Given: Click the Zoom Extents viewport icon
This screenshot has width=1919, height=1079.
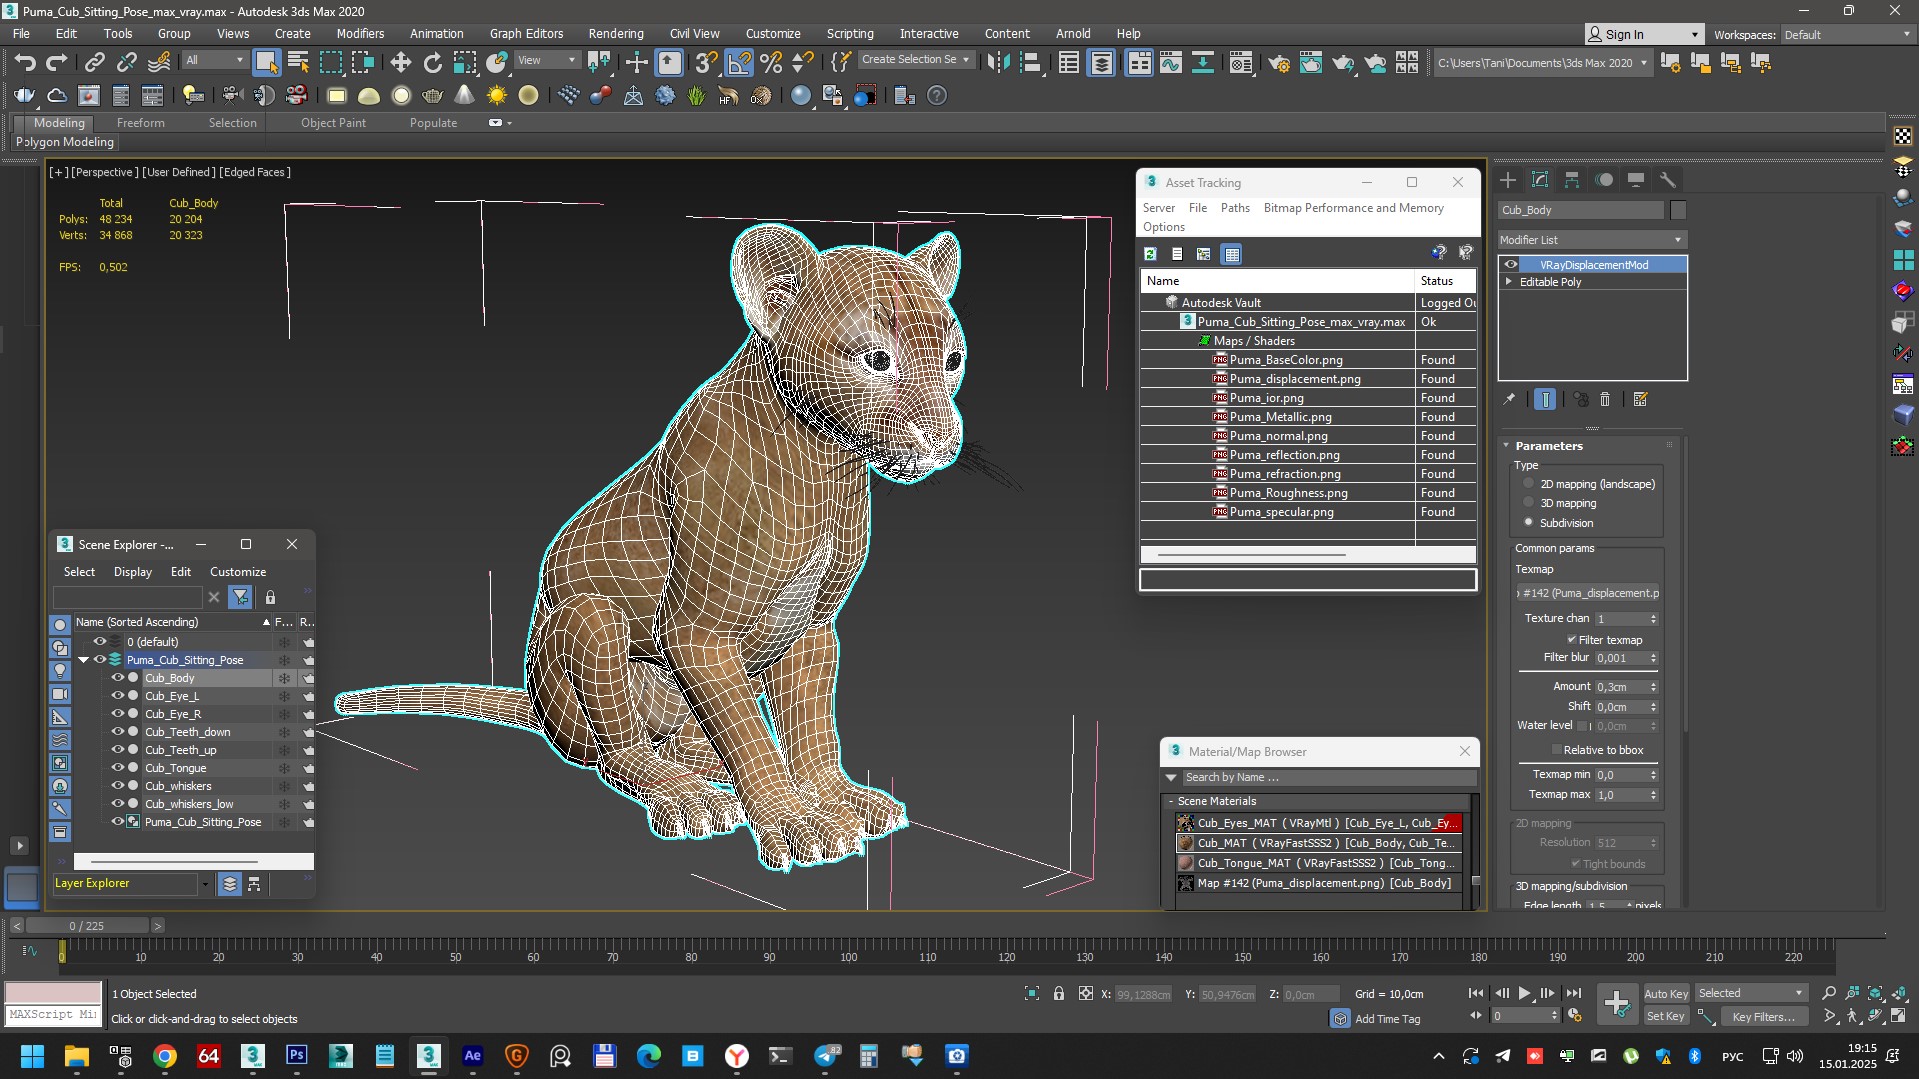Looking at the screenshot, I should coord(1875,993).
